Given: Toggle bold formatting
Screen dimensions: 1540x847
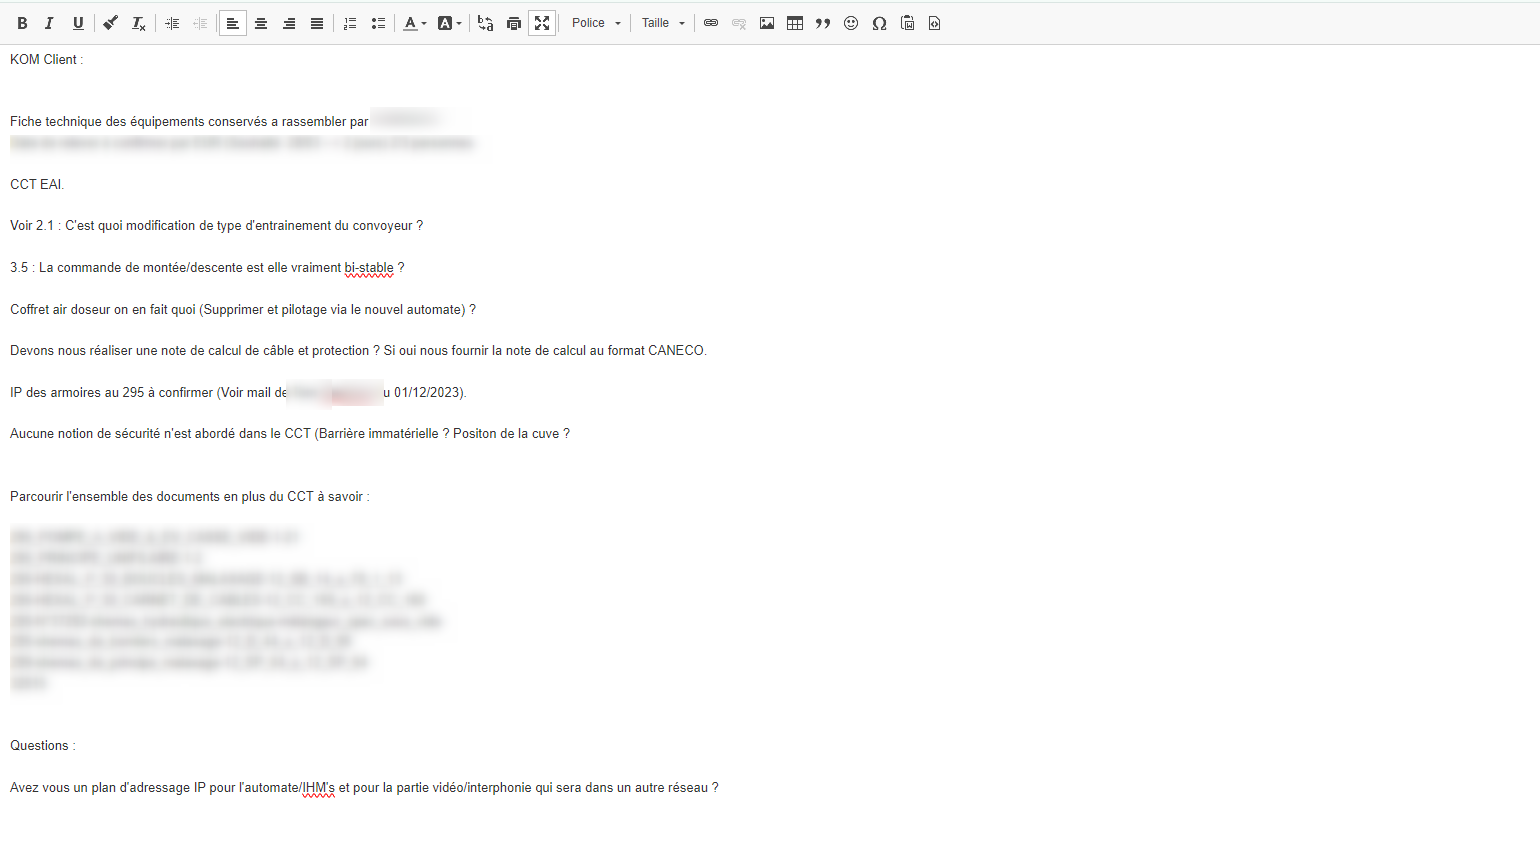Looking at the screenshot, I should click(x=22, y=23).
